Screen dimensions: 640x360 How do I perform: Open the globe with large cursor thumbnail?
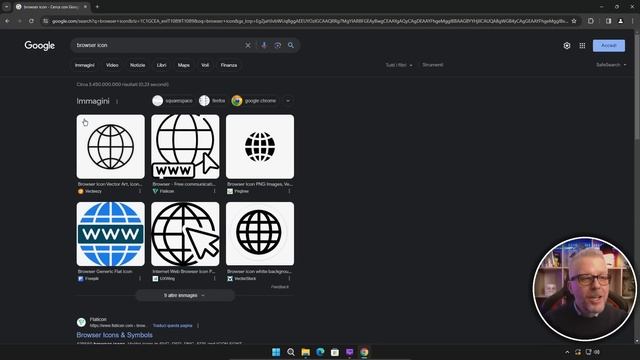tap(185, 234)
